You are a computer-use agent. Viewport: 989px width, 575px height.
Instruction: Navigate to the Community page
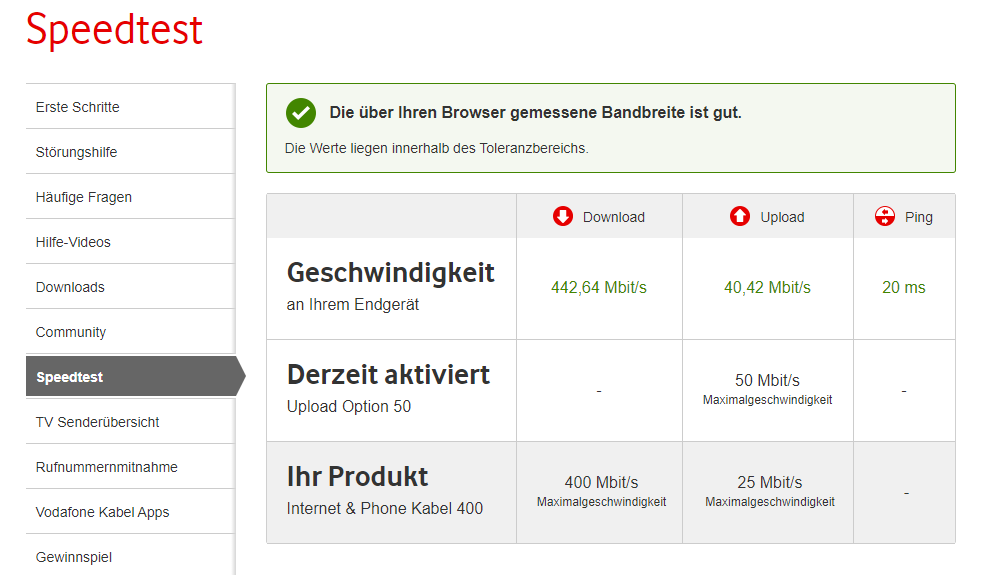[71, 332]
